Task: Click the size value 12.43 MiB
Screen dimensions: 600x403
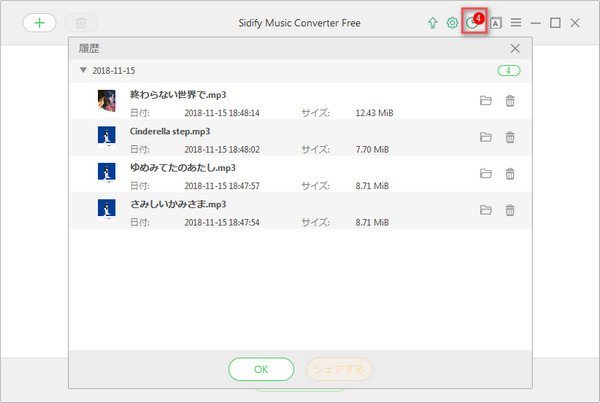Action: (x=374, y=113)
